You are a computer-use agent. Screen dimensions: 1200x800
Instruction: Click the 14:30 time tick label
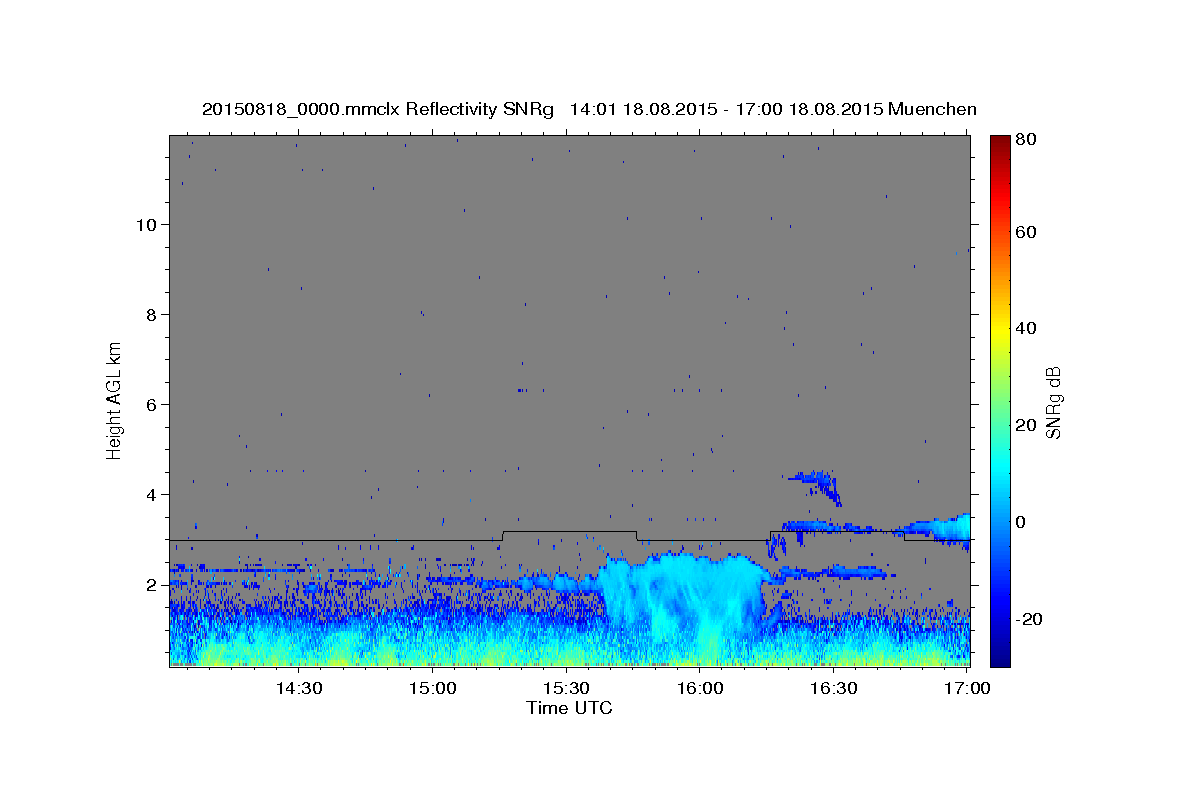tap(298, 689)
